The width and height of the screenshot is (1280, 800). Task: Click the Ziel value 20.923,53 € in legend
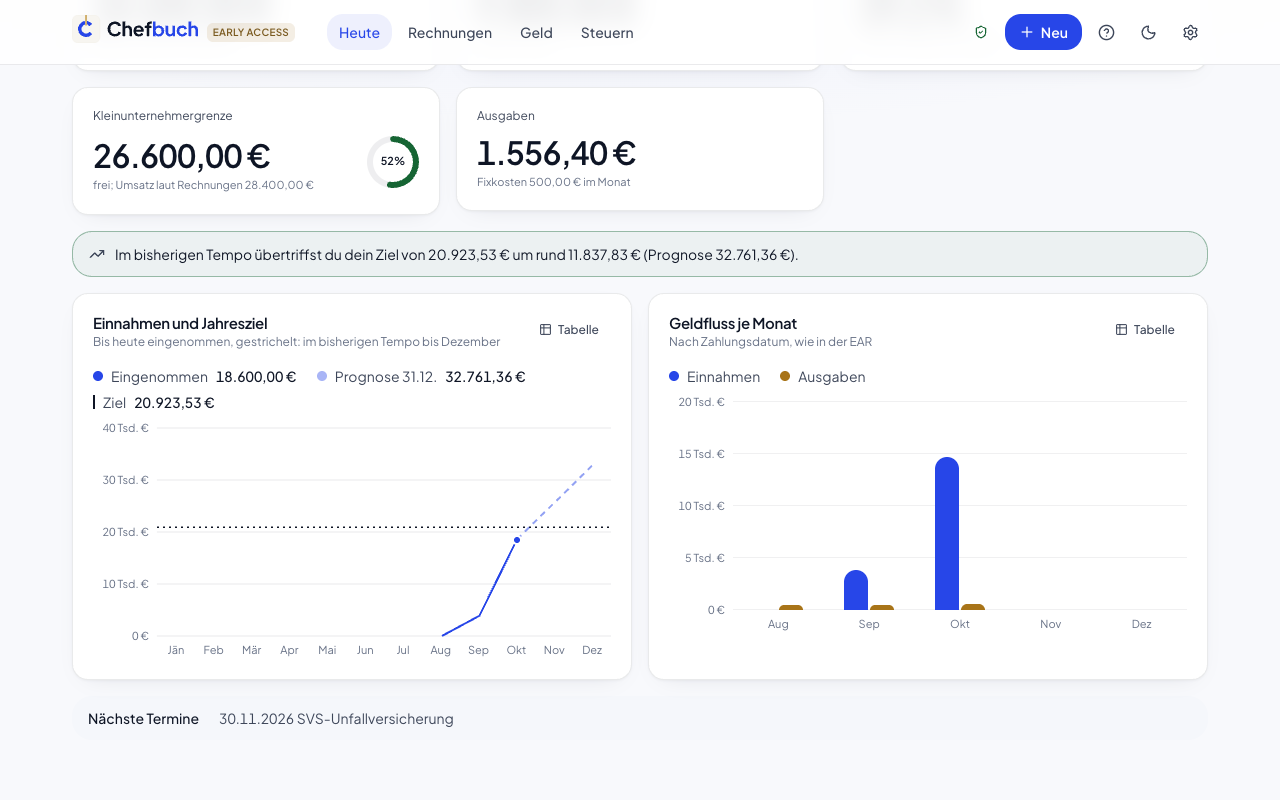click(174, 403)
